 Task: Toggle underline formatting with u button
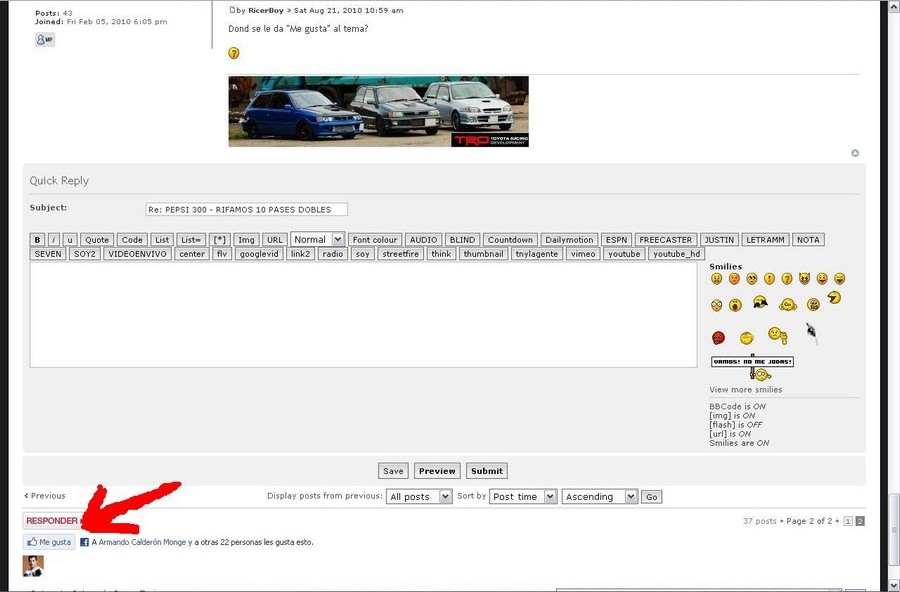70,240
